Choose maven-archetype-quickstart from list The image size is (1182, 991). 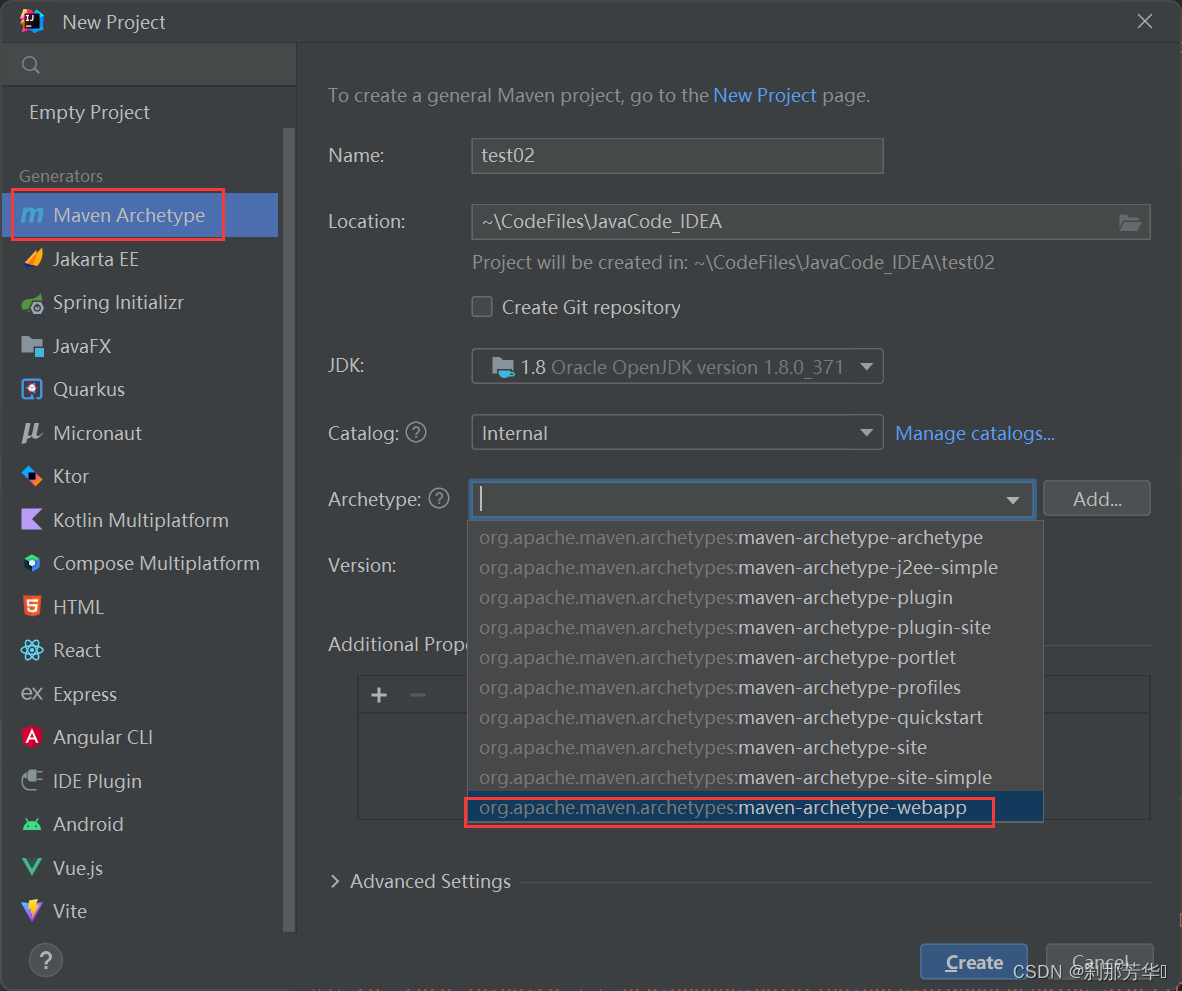(x=755, y=717)
